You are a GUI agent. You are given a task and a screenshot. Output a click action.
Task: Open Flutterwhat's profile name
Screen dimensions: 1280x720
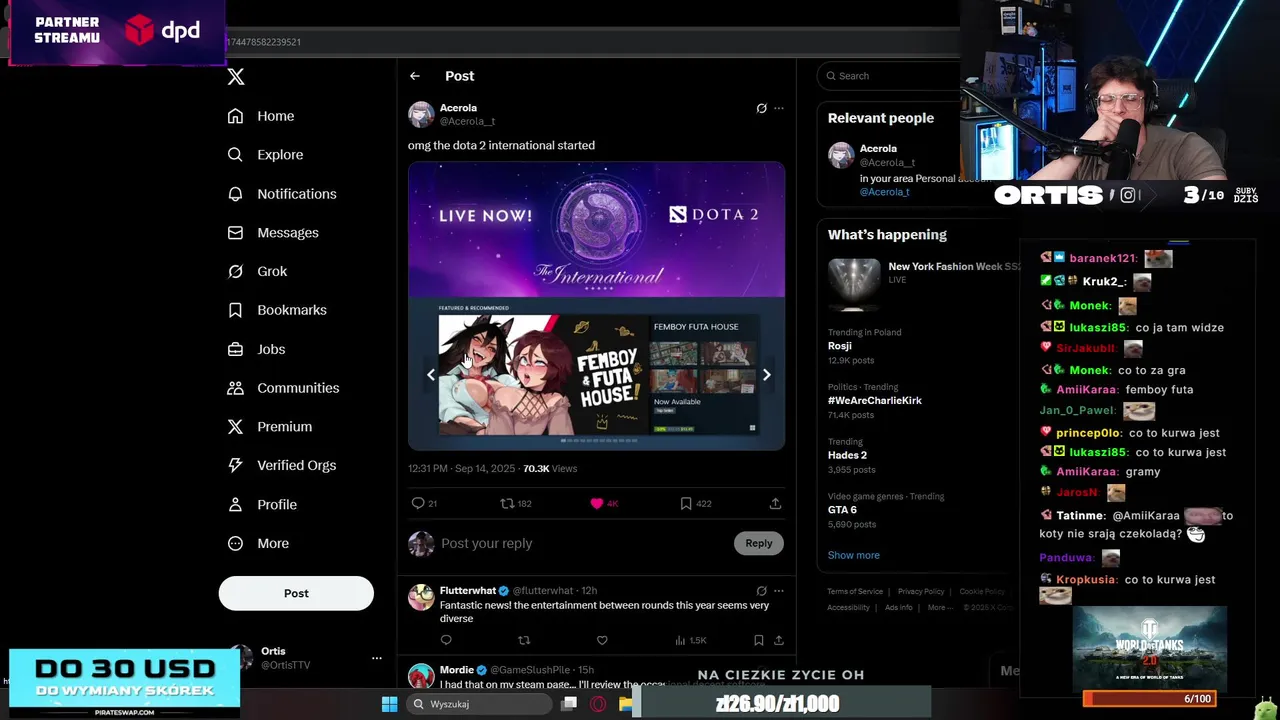click(468, 591)
